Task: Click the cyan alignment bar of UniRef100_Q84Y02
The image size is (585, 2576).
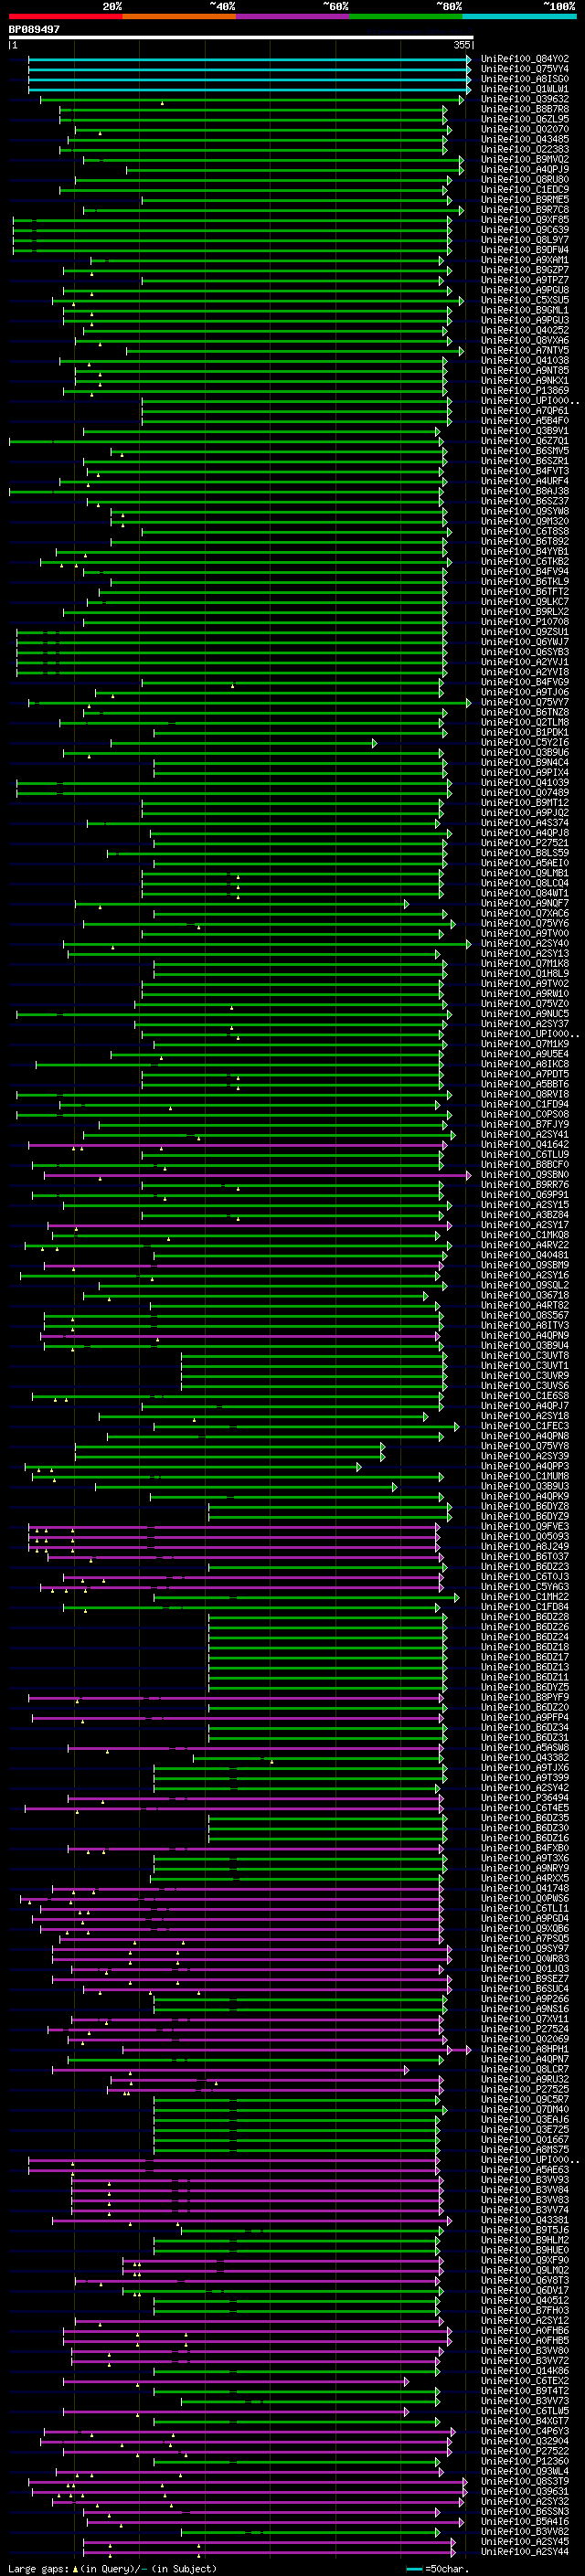Action: [x=249, y=59]
